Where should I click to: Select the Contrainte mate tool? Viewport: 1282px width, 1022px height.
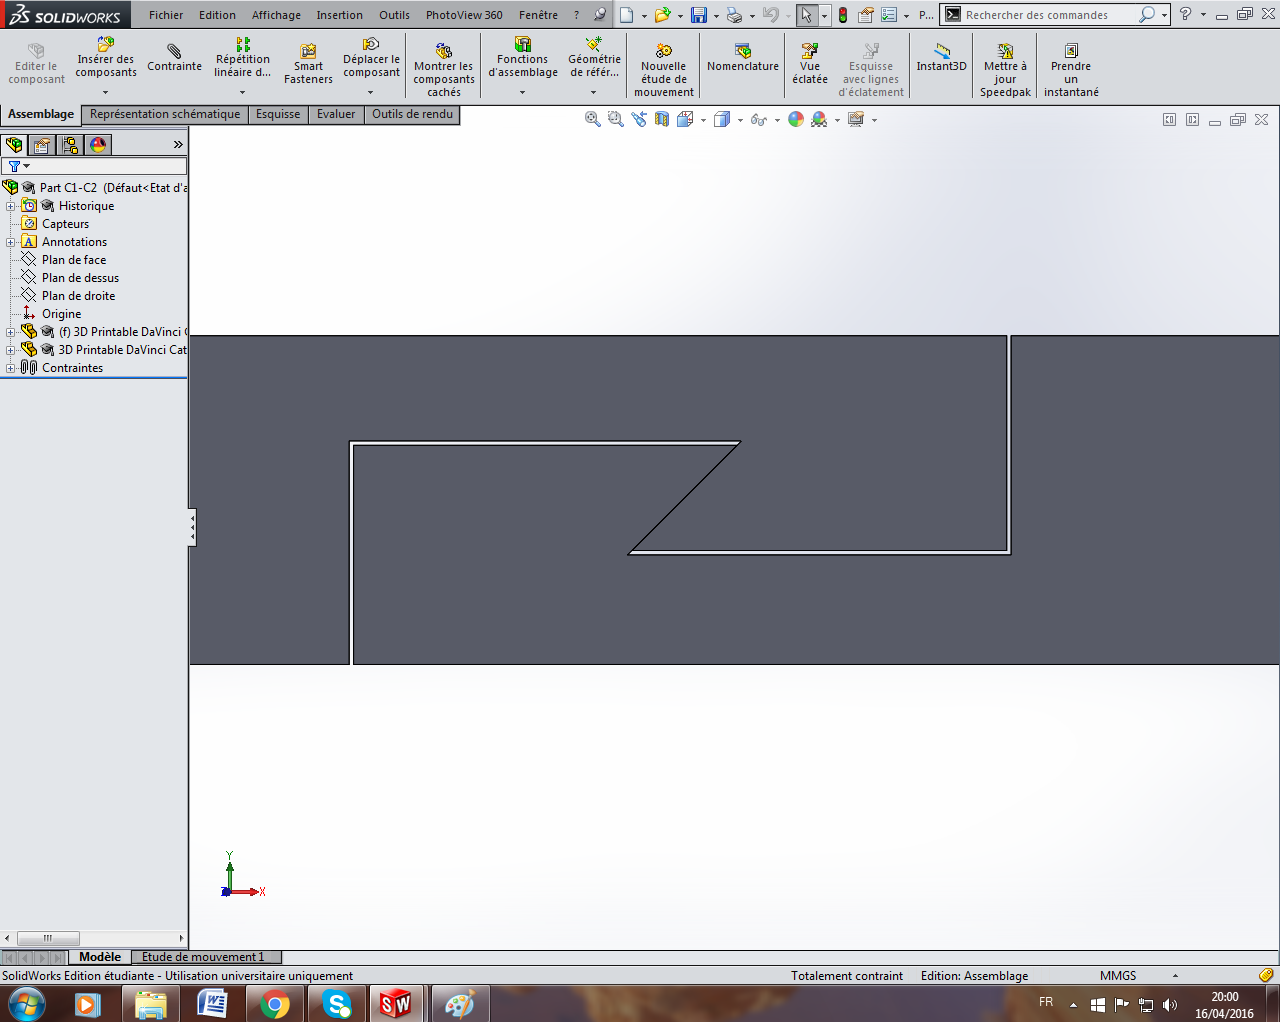174,59
